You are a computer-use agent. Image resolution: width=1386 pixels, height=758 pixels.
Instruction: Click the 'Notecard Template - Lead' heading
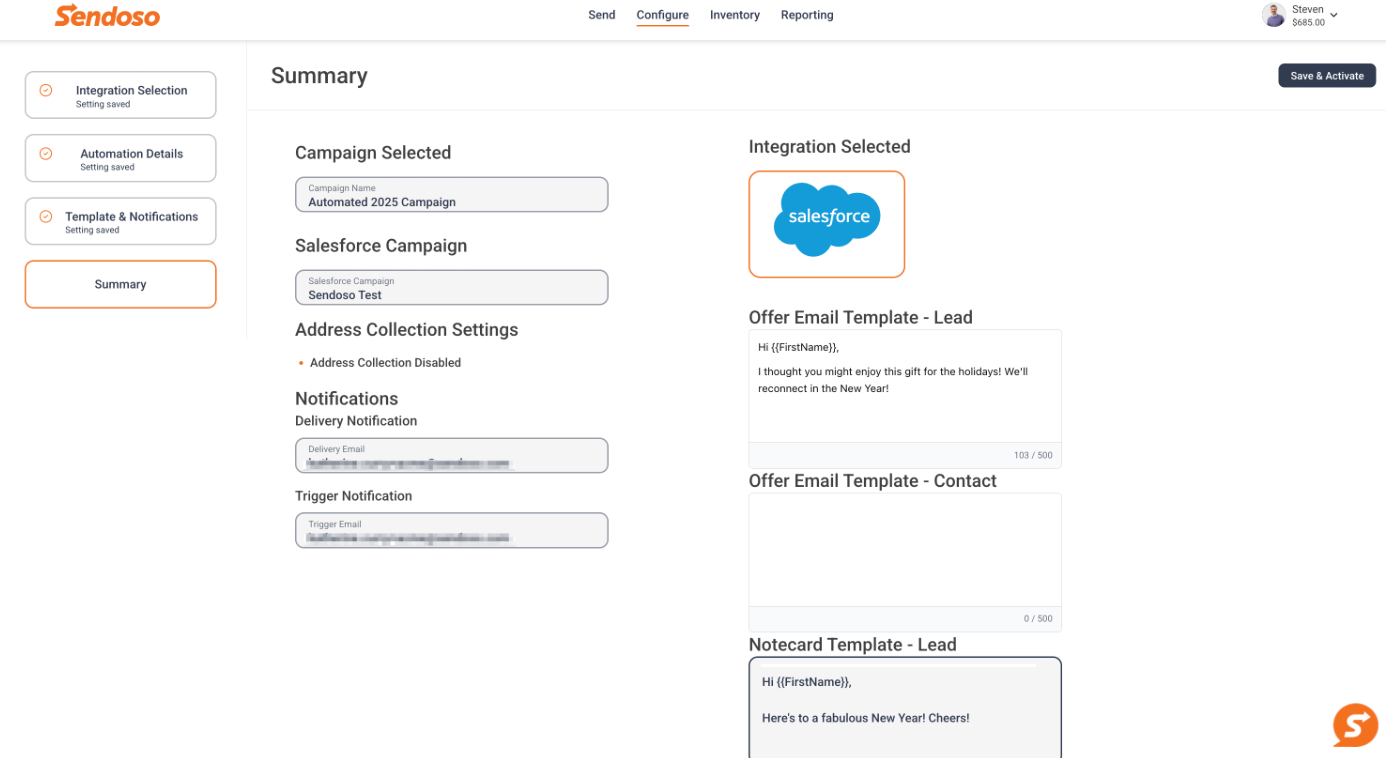[852, 645]
